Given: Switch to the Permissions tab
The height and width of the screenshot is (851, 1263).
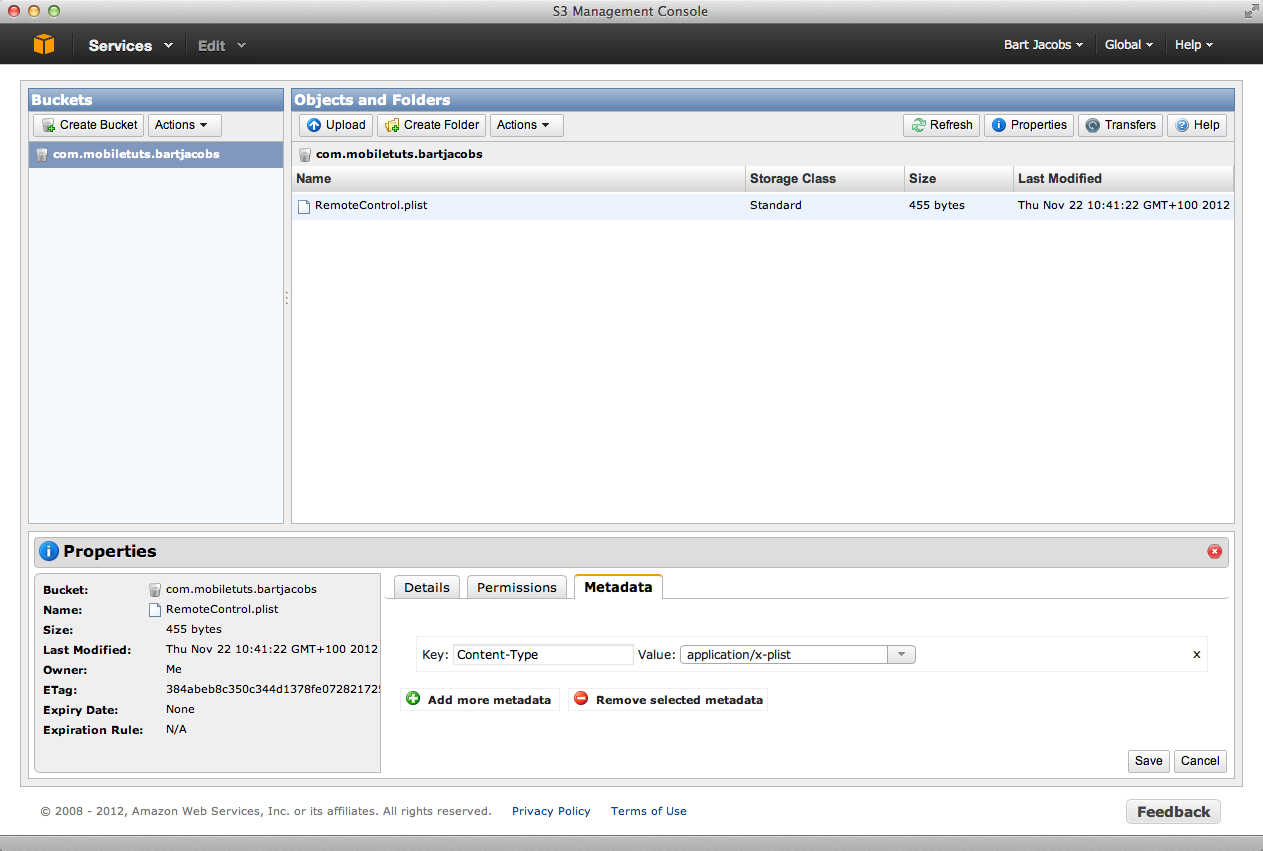Looking at the screenshot, I should pyautogui.click(x=517, y=587).
